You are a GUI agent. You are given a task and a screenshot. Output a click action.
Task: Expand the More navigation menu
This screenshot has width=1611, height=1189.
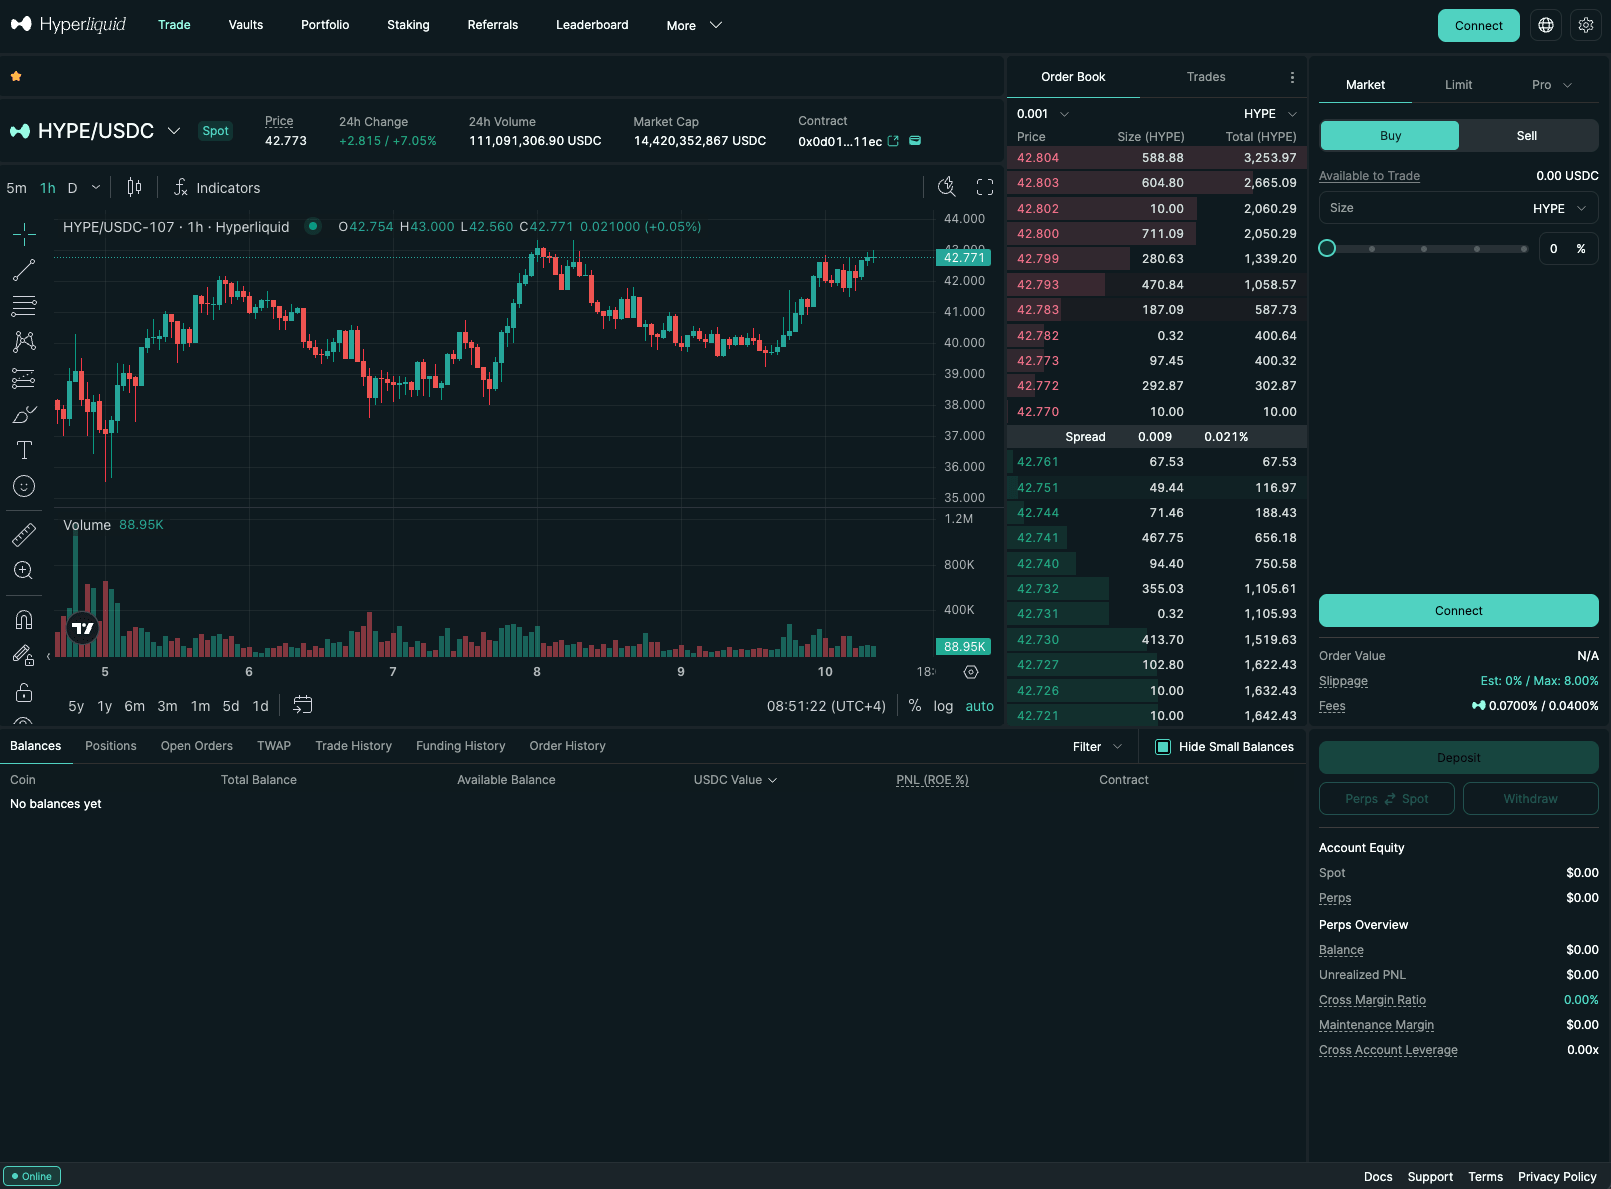(694, 26)
